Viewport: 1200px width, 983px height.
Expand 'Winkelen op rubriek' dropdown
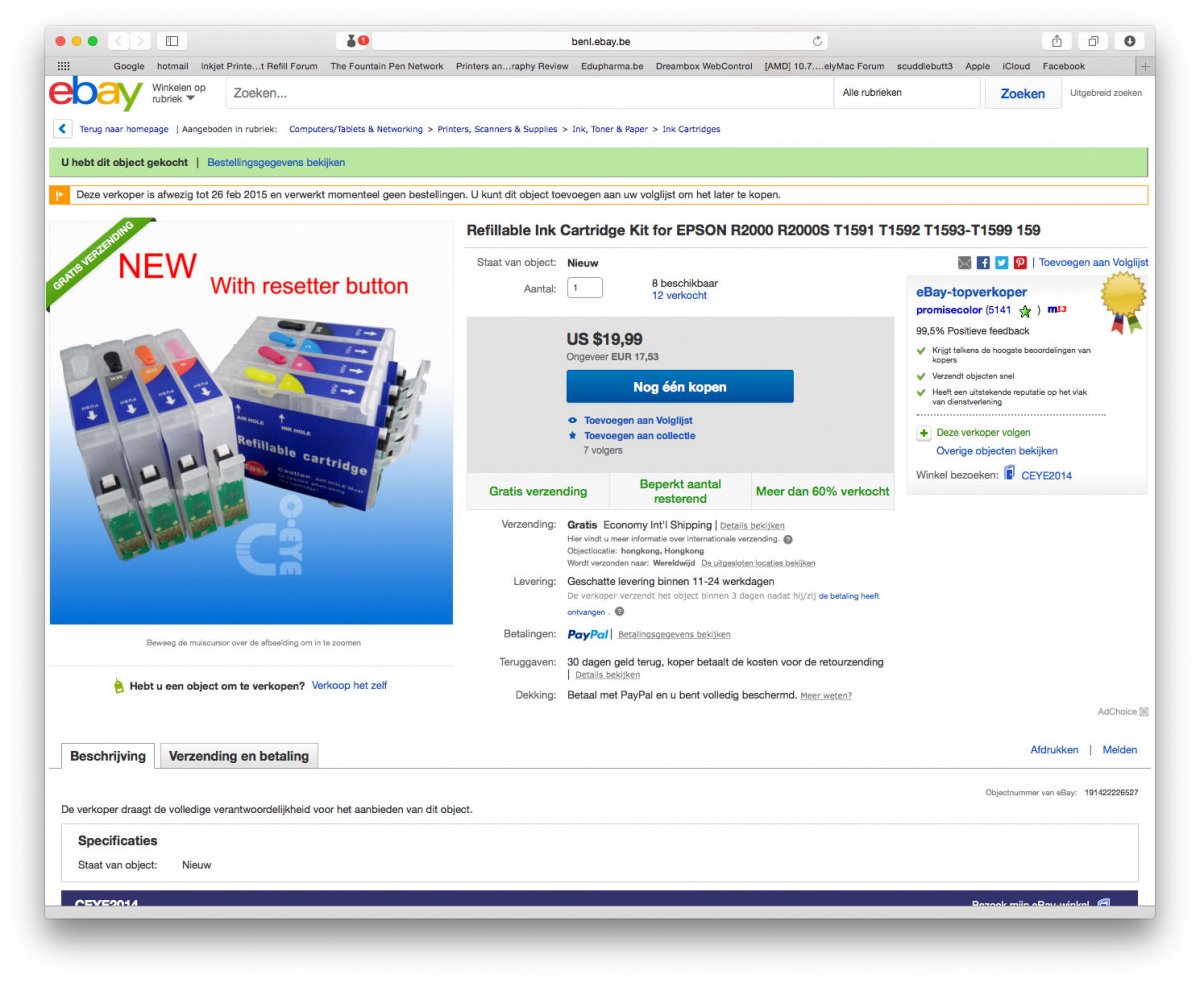pyautogui.click(x=179, y=93)
